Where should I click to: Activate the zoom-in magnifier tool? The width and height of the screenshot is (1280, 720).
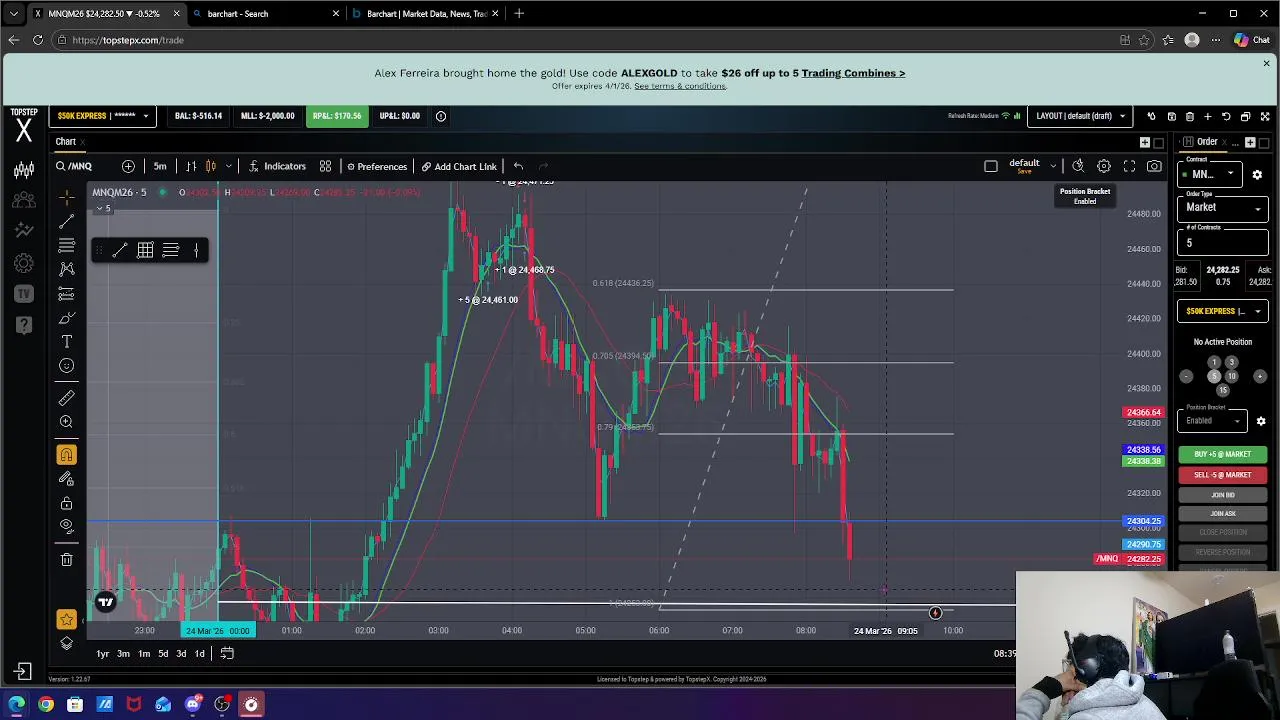(66, 422)
